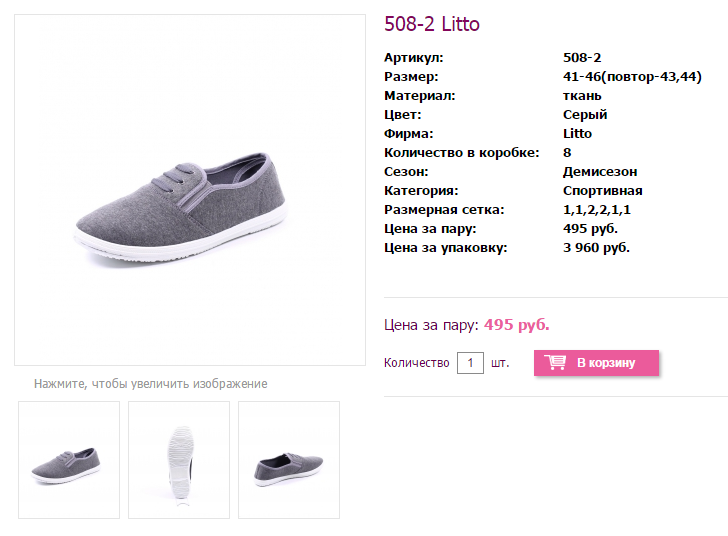
Task: Click the product title "508-2 Litto"
Action: click(431, 24)
